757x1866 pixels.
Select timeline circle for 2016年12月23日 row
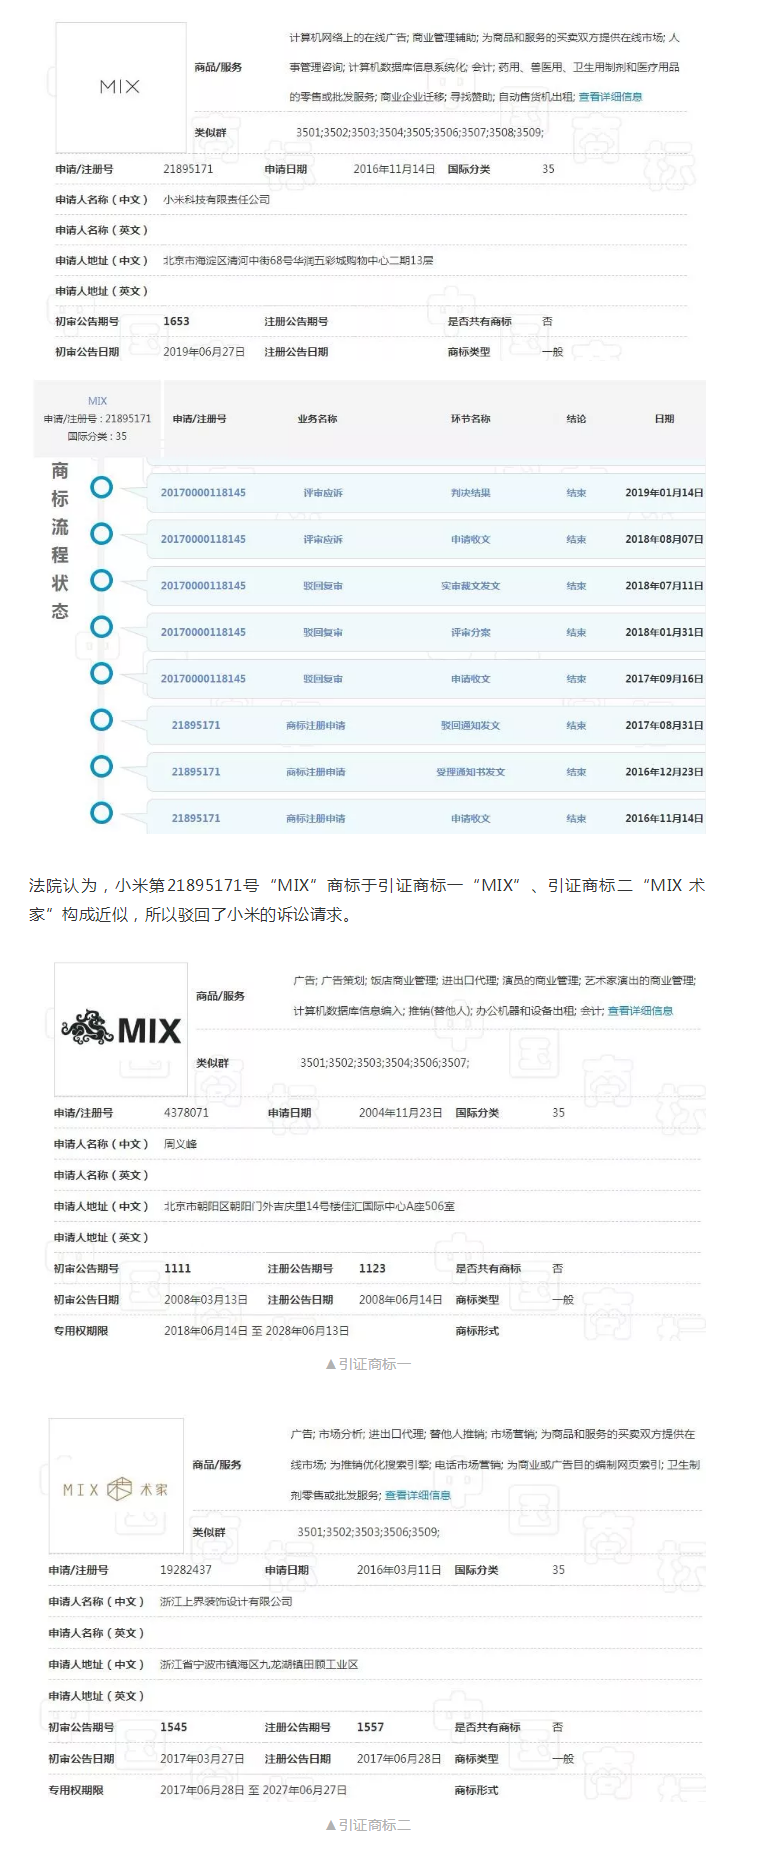click(101, 766)
